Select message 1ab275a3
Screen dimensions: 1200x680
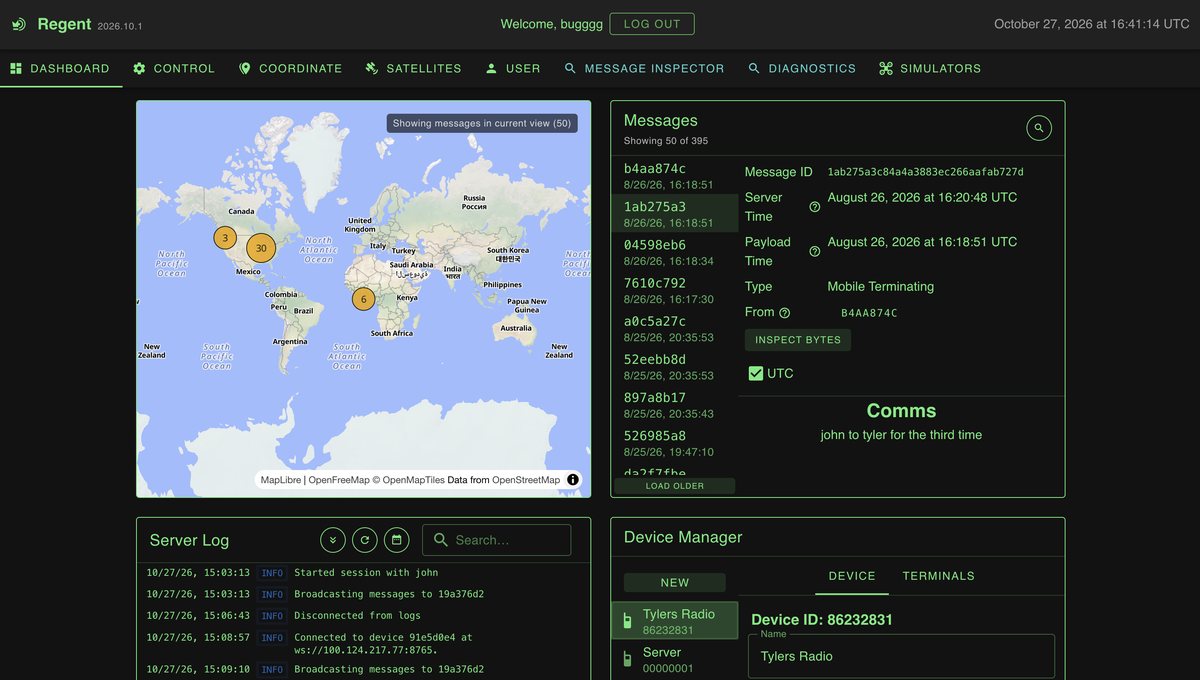674,214
